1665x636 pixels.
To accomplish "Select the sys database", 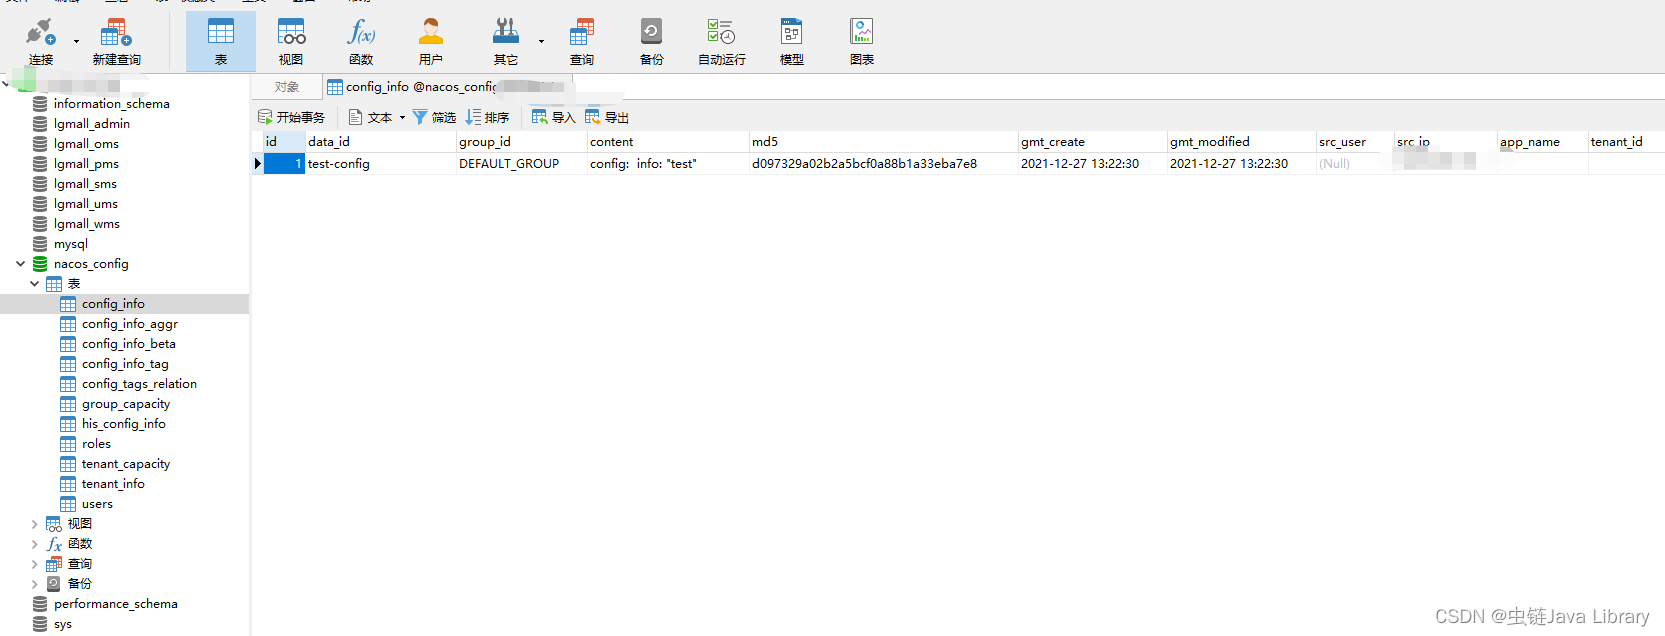I will [x=62, y=624].
